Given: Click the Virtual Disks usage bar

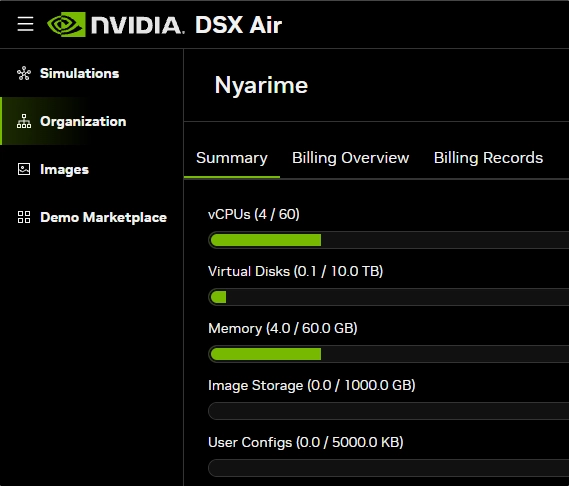Looking at the screenshot, I should tap(389, 297).
